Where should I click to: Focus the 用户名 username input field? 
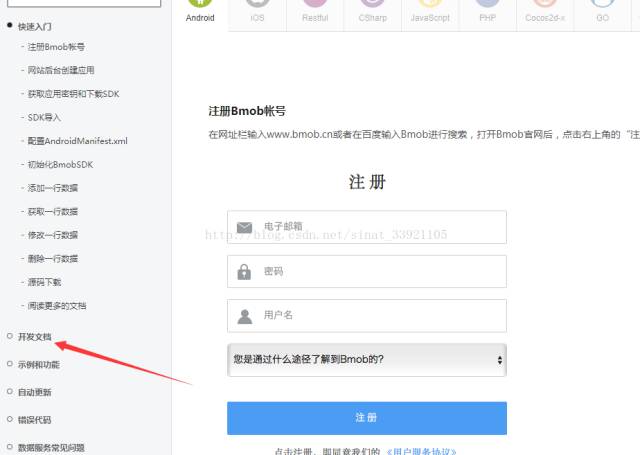(367, 315)
